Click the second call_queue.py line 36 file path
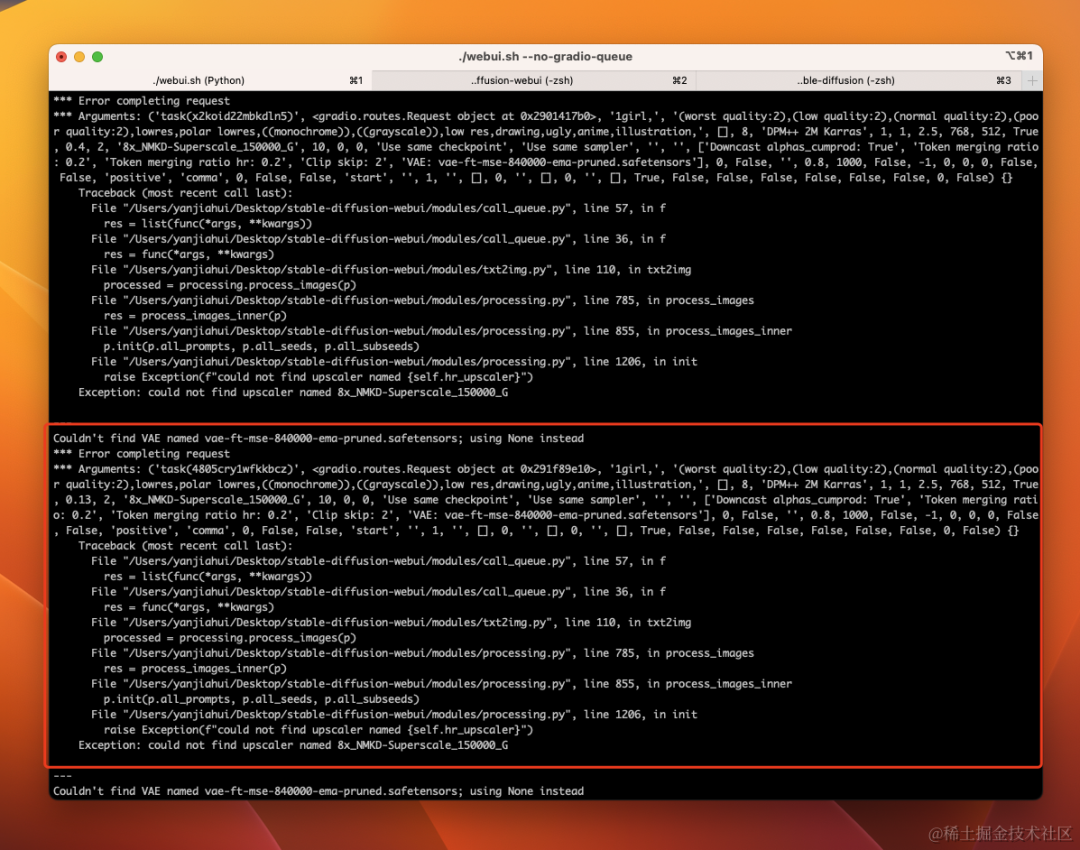Viewport: 1080px width, 850px height. [378, 592]
